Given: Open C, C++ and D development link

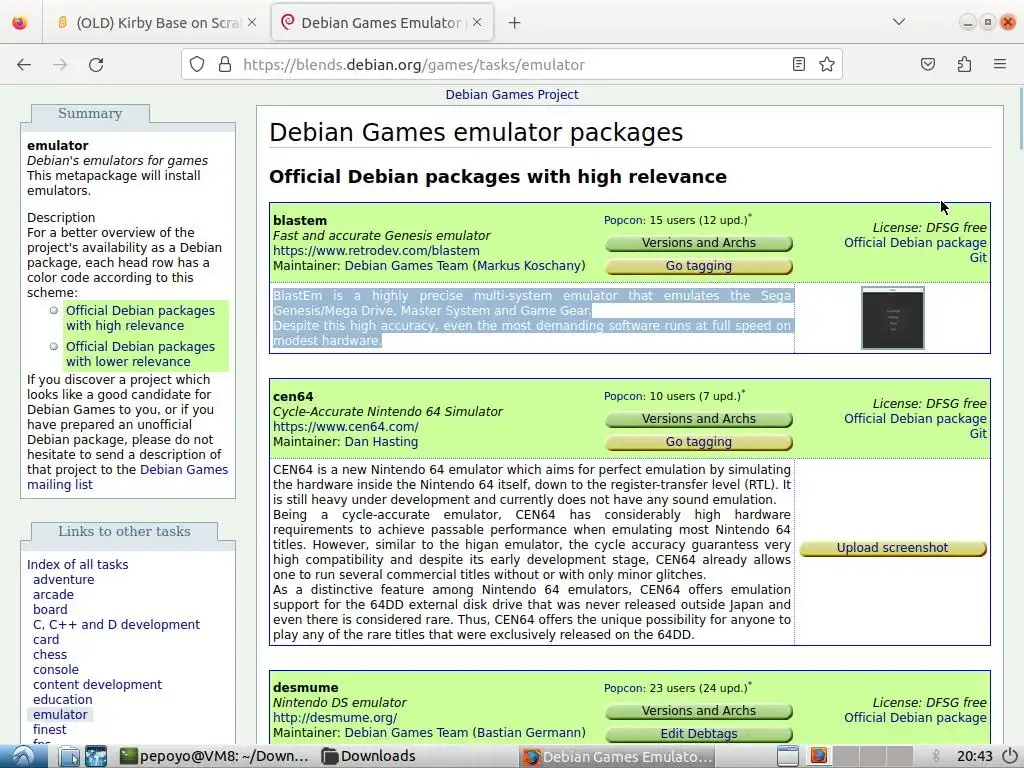Looking at the screenshot, I should point(116,625).
